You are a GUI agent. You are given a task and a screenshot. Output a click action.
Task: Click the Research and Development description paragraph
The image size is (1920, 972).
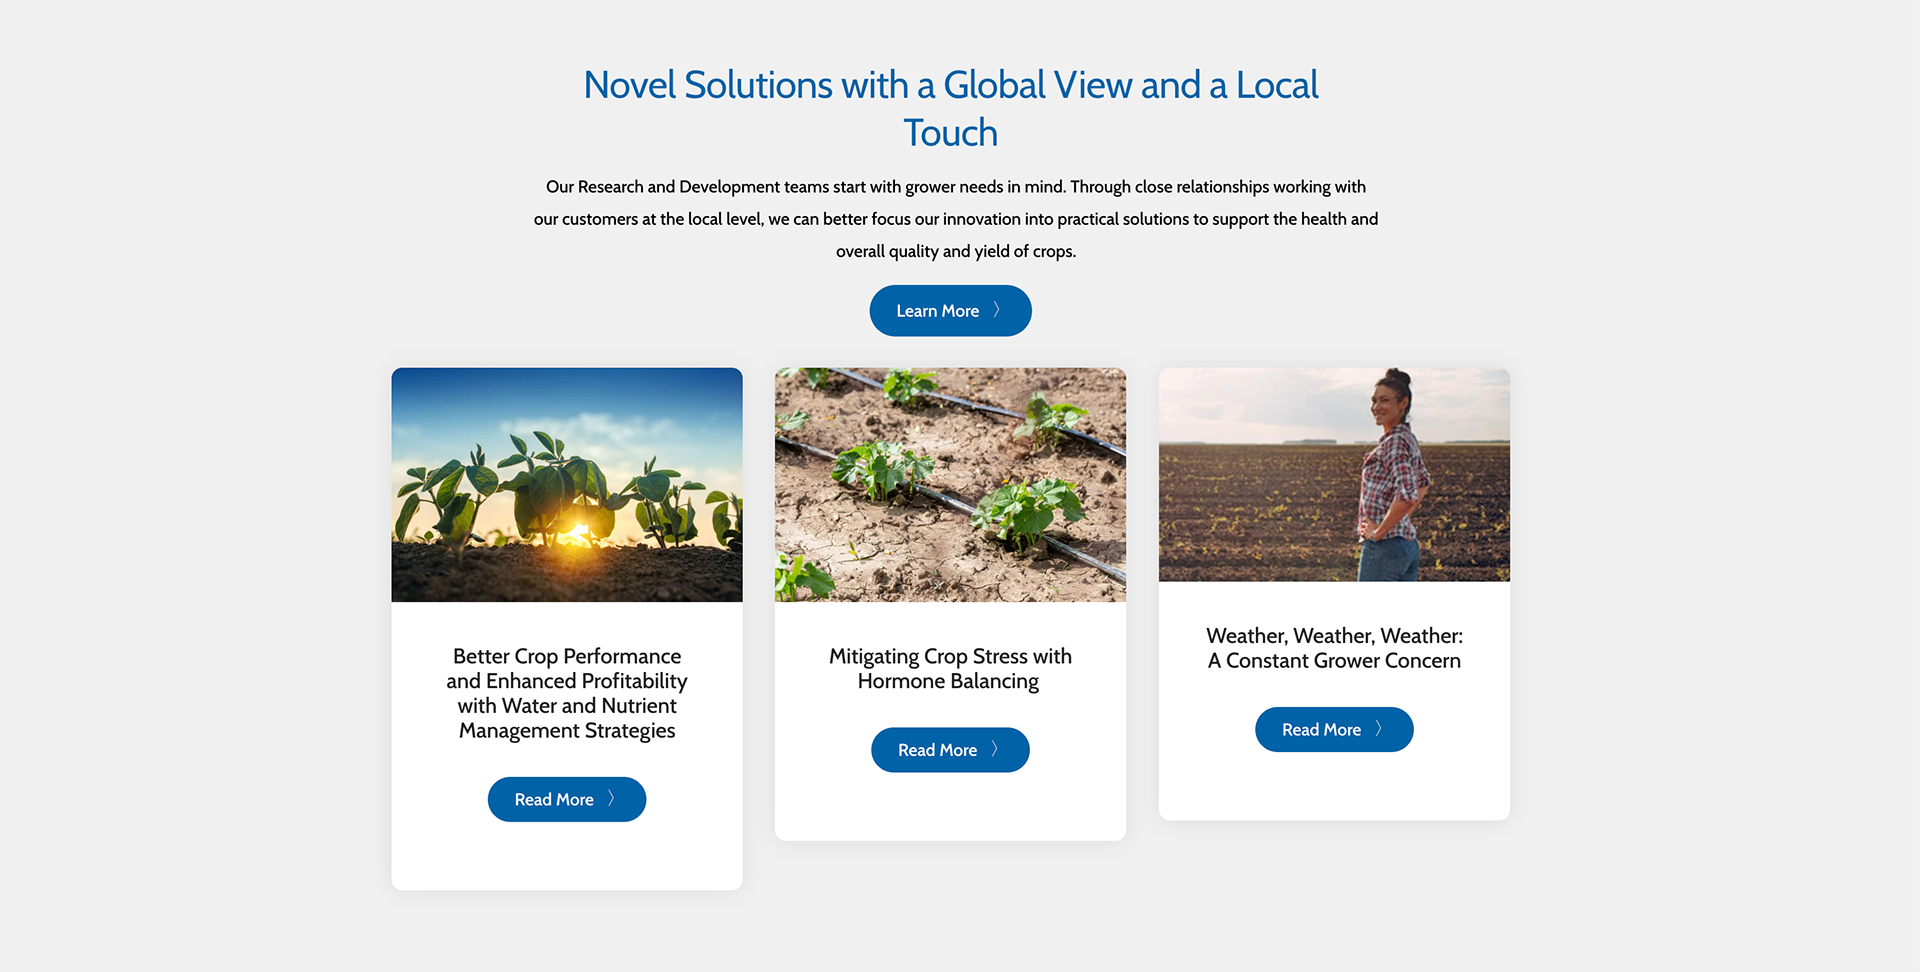[x=956, y=219]
